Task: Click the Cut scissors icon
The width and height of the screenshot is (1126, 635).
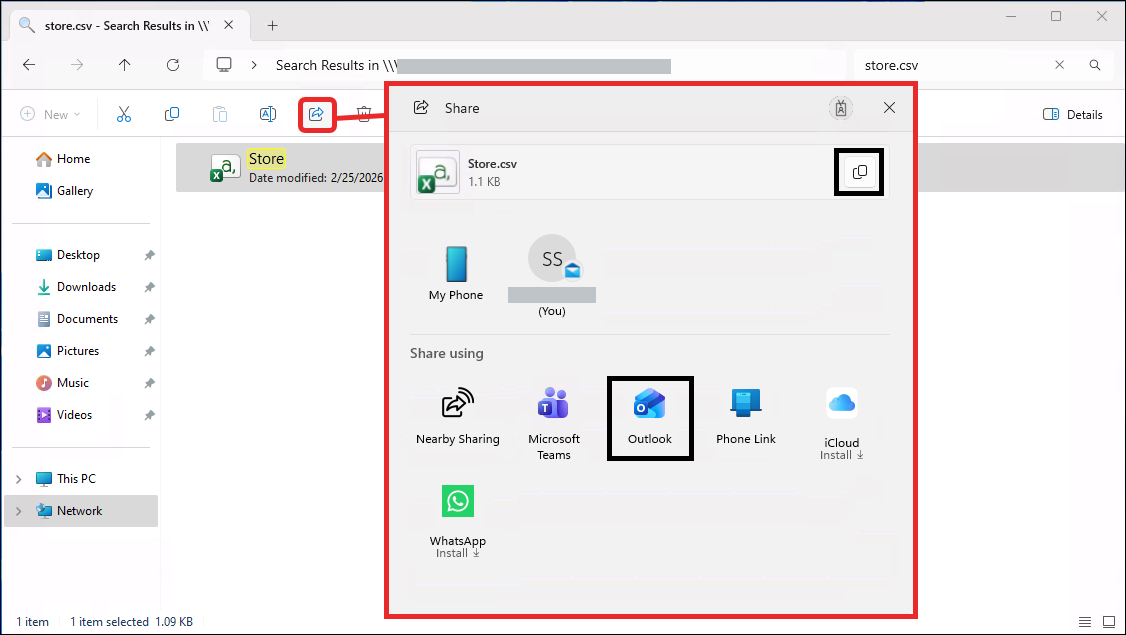Action: pyautogui.click(x=124, y=114)
